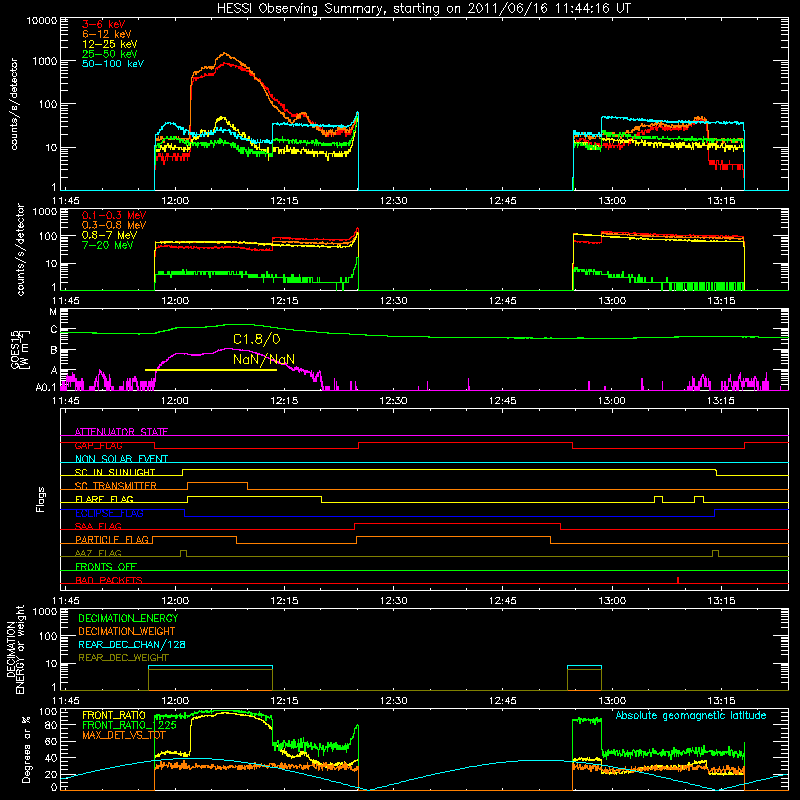Screen dimensions: 800x800
Task: Click the yellow flare duration bar in GOES panel
Action: point(211,370)
